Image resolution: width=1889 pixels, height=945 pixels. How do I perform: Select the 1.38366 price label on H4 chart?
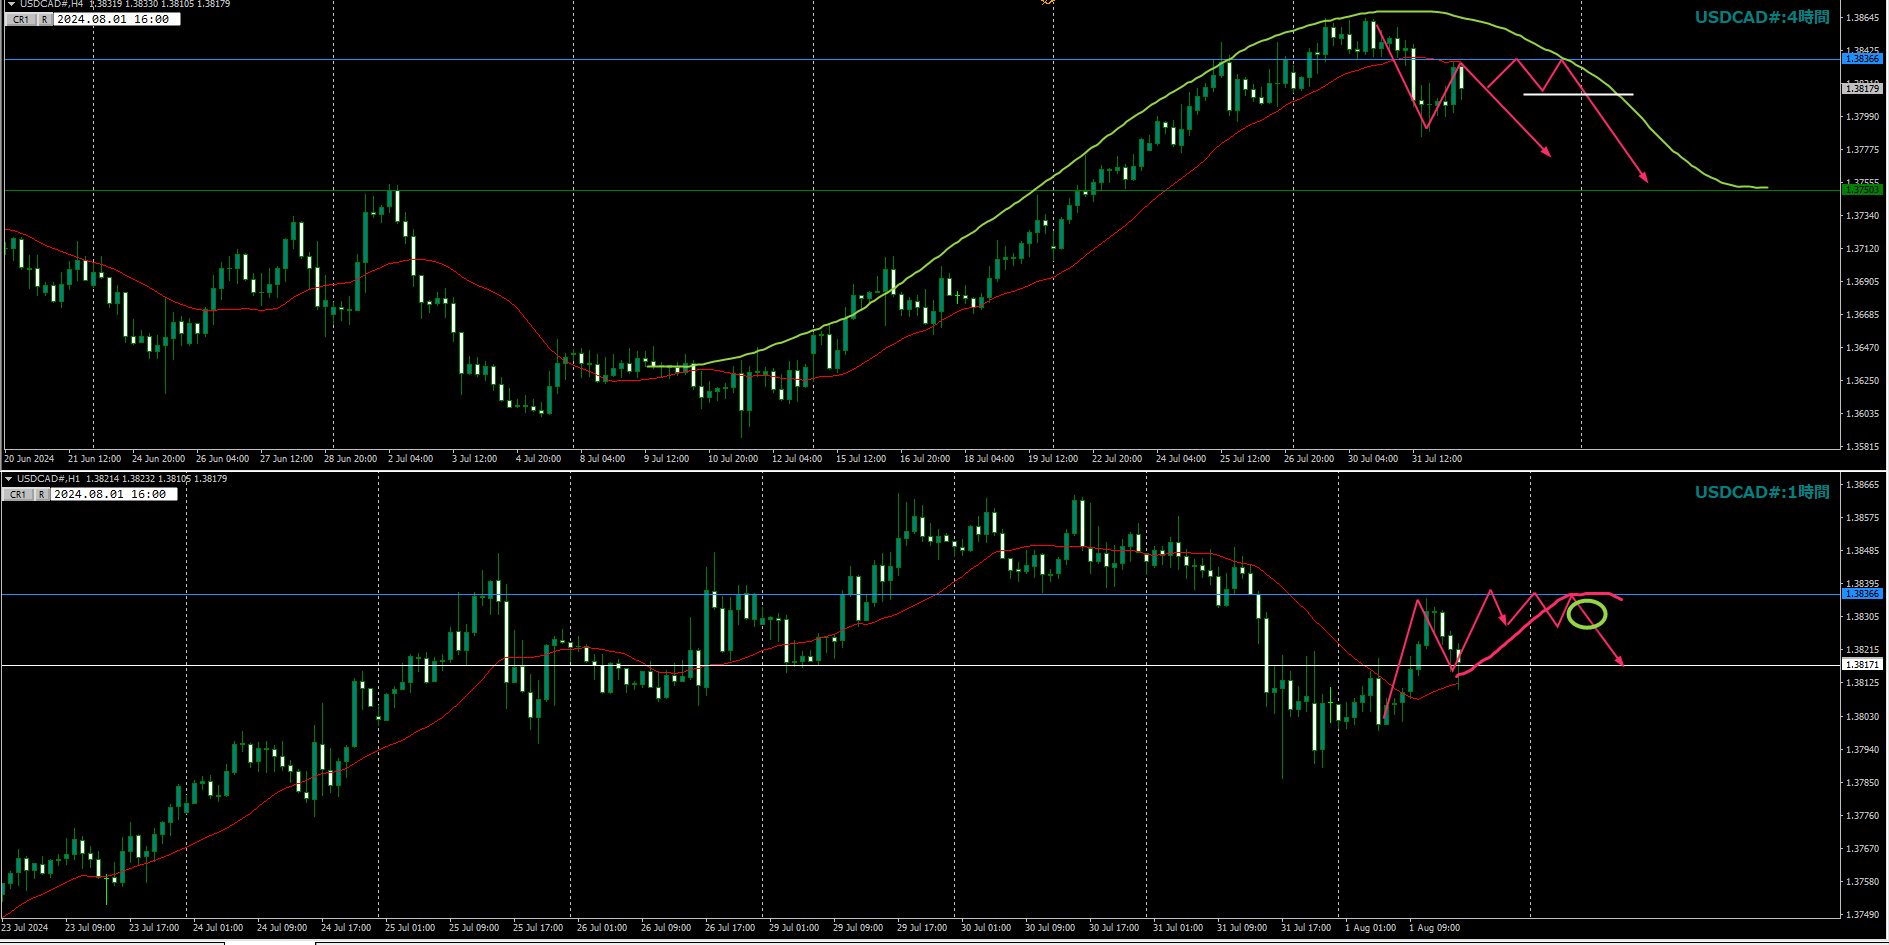[x=1862, y=59]
